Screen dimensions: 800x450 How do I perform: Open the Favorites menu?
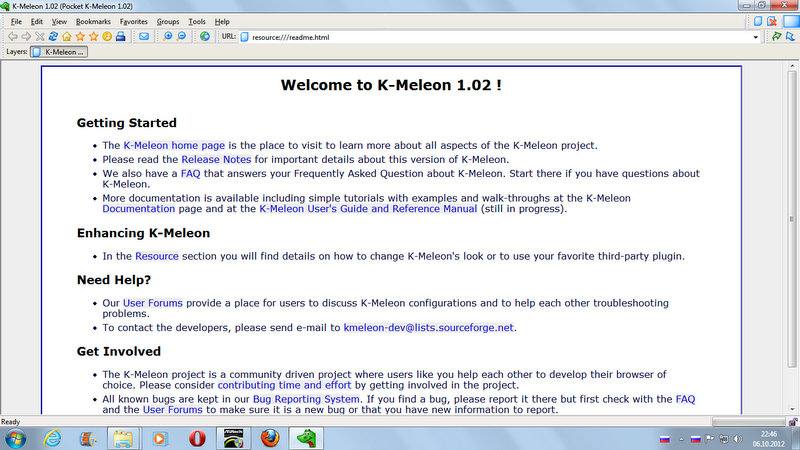134,22
